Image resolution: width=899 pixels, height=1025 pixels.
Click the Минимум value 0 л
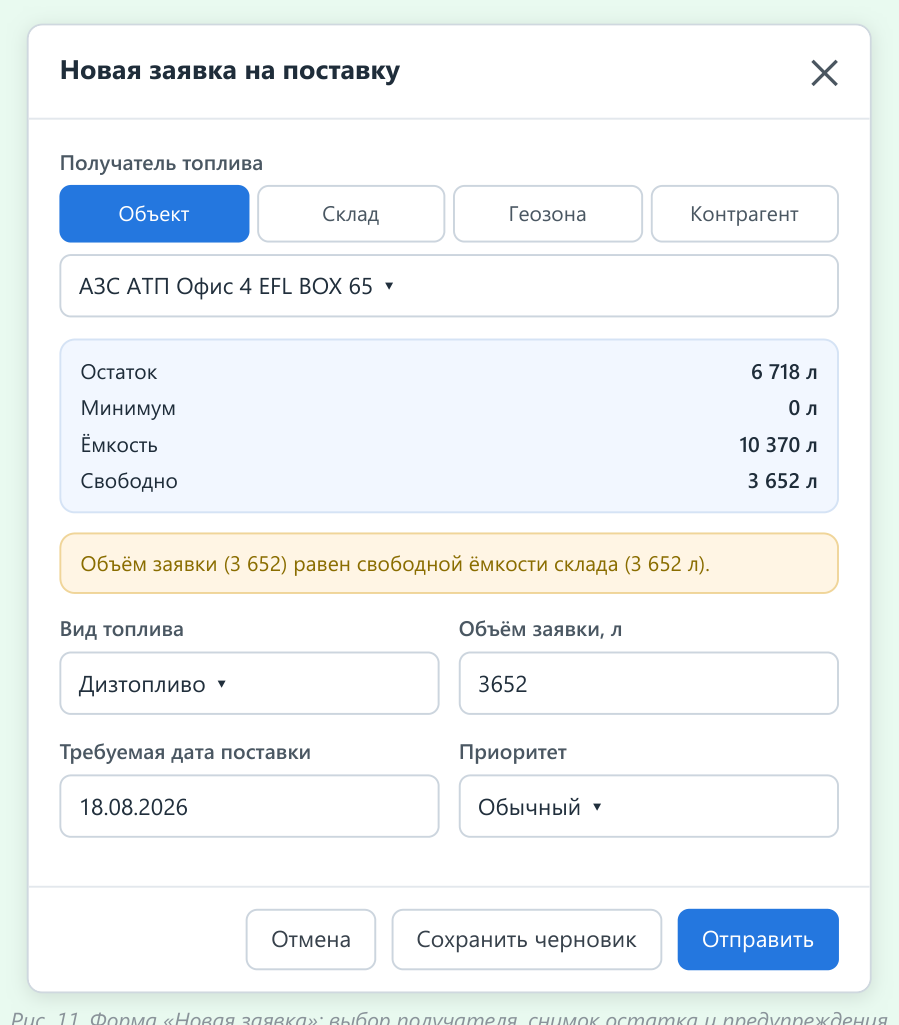click(x=802, y=408)
